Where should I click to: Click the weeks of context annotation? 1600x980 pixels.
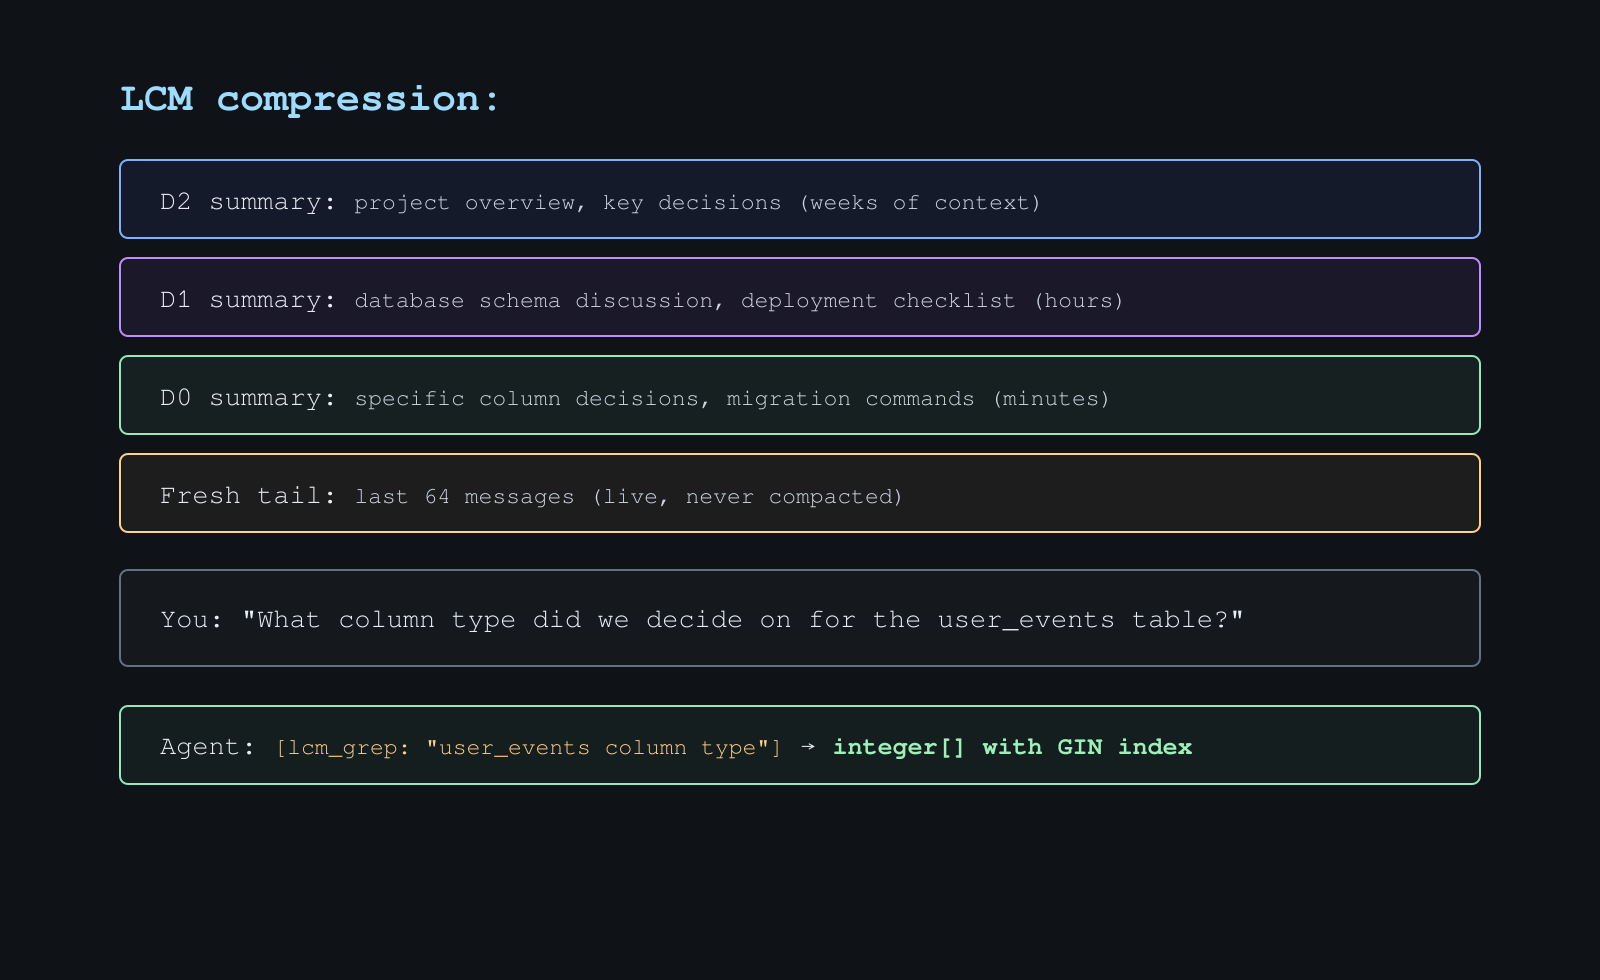pyautogui.click(x=921, y=203)
